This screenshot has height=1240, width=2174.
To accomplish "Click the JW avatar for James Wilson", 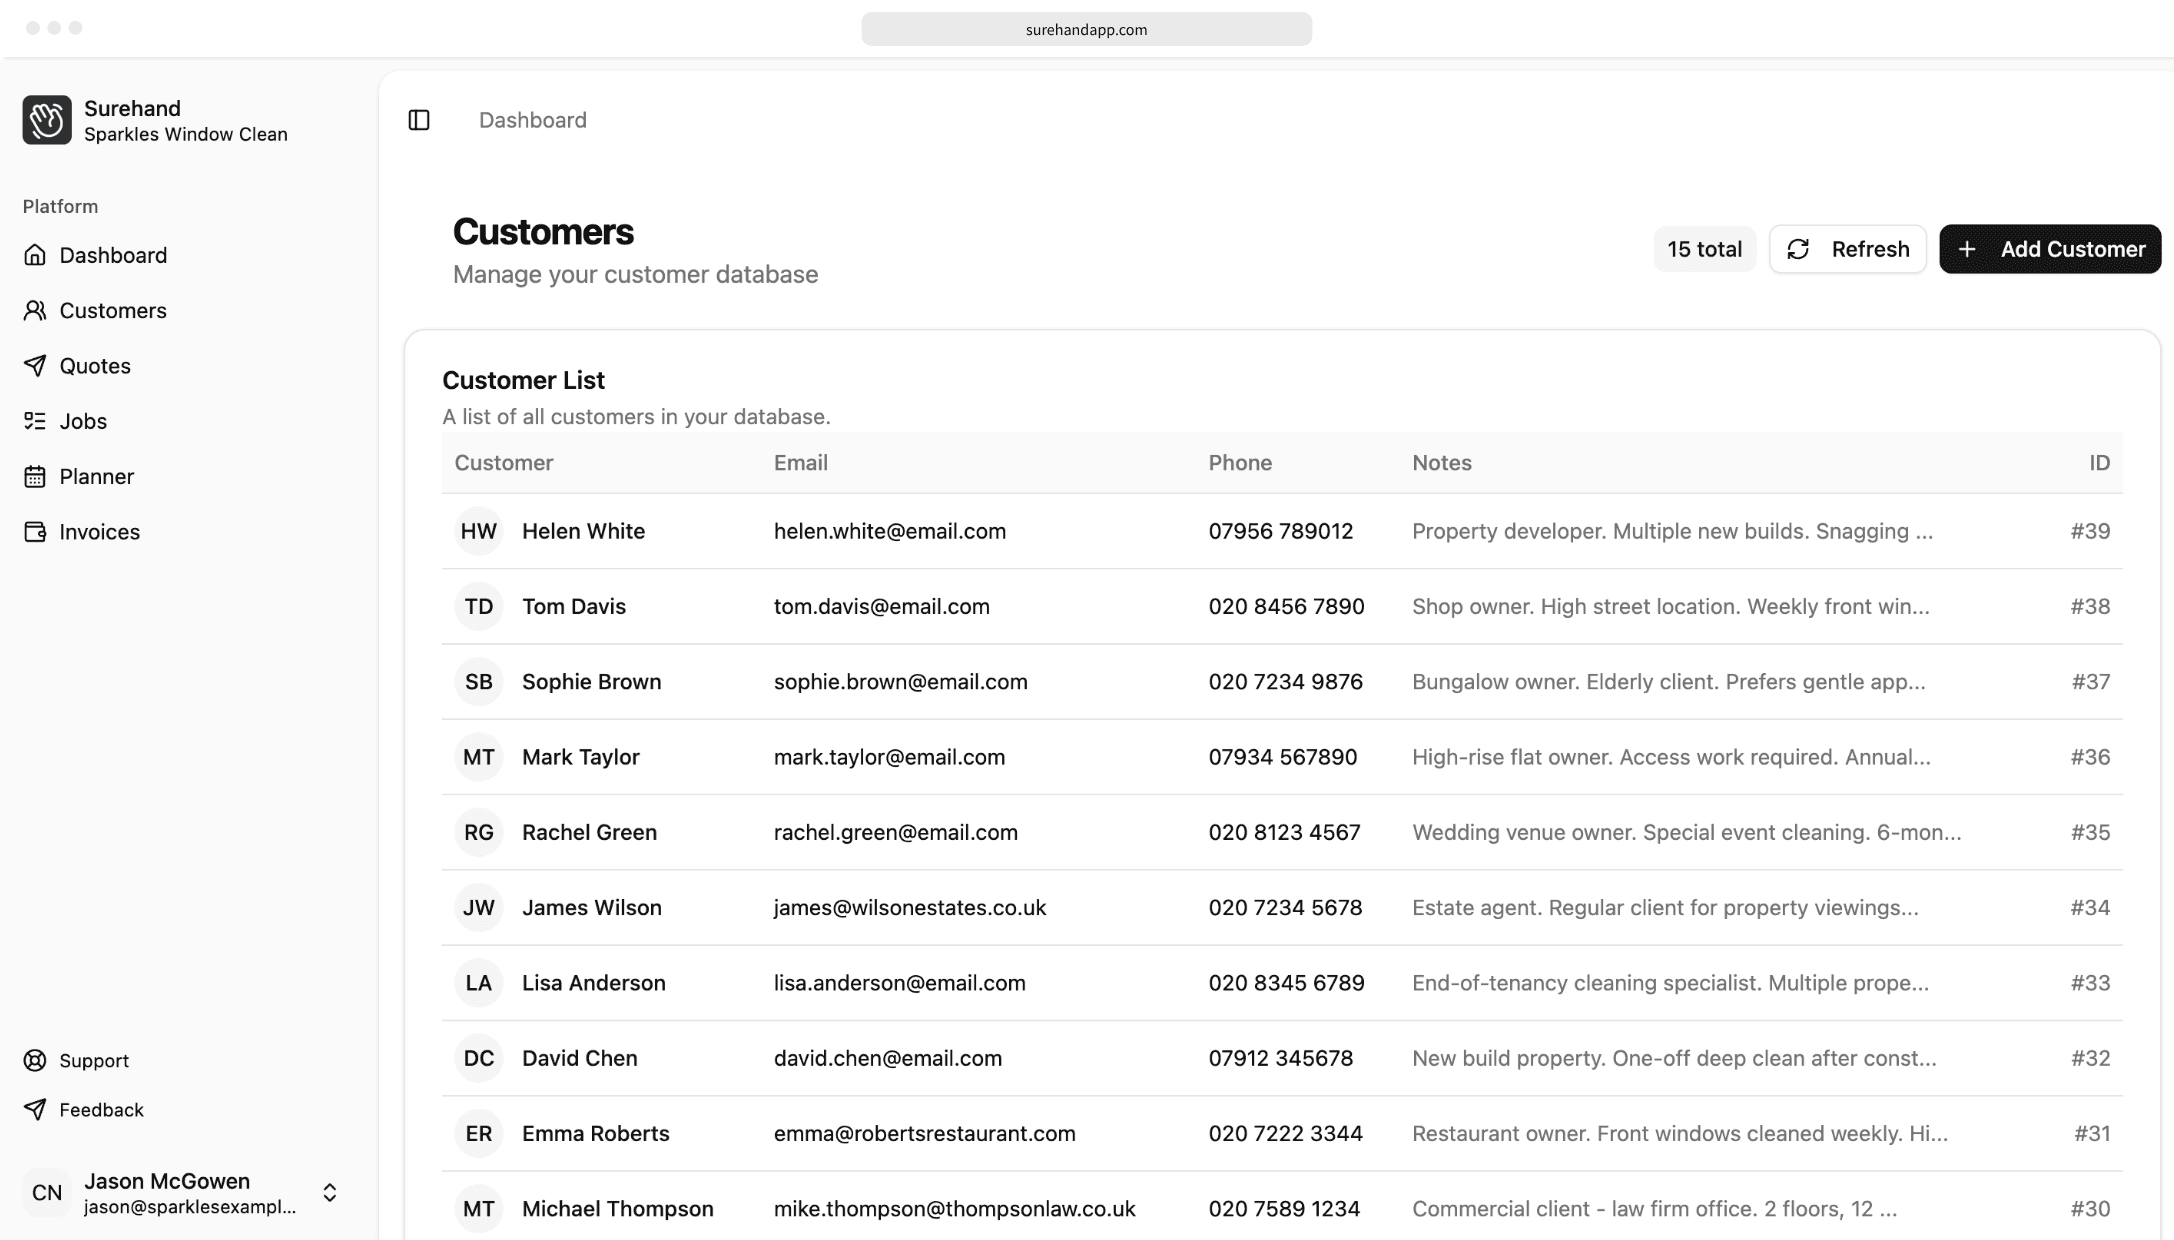I will click(x=478, y=907).
